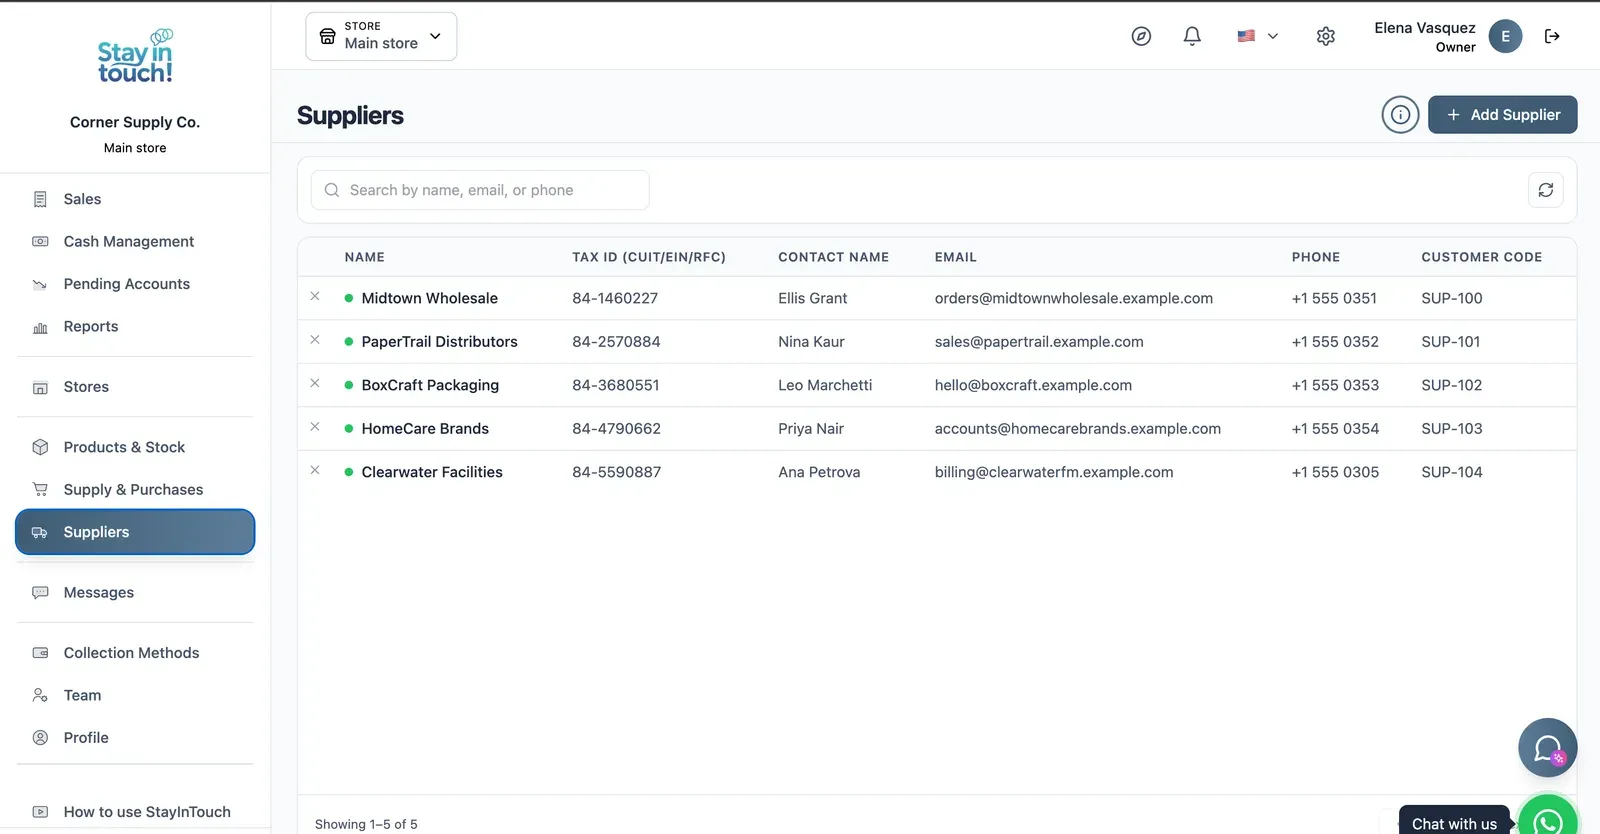
Task: Click the NAME column header
Action: (364, 257)
